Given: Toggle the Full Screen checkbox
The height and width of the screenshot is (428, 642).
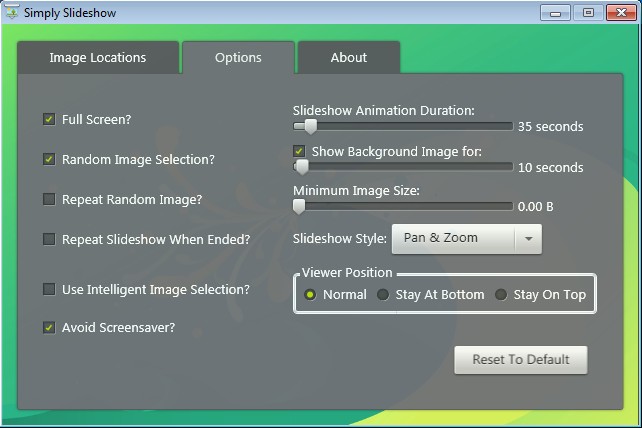Looking at the screenshot, I should pos(49,119).
